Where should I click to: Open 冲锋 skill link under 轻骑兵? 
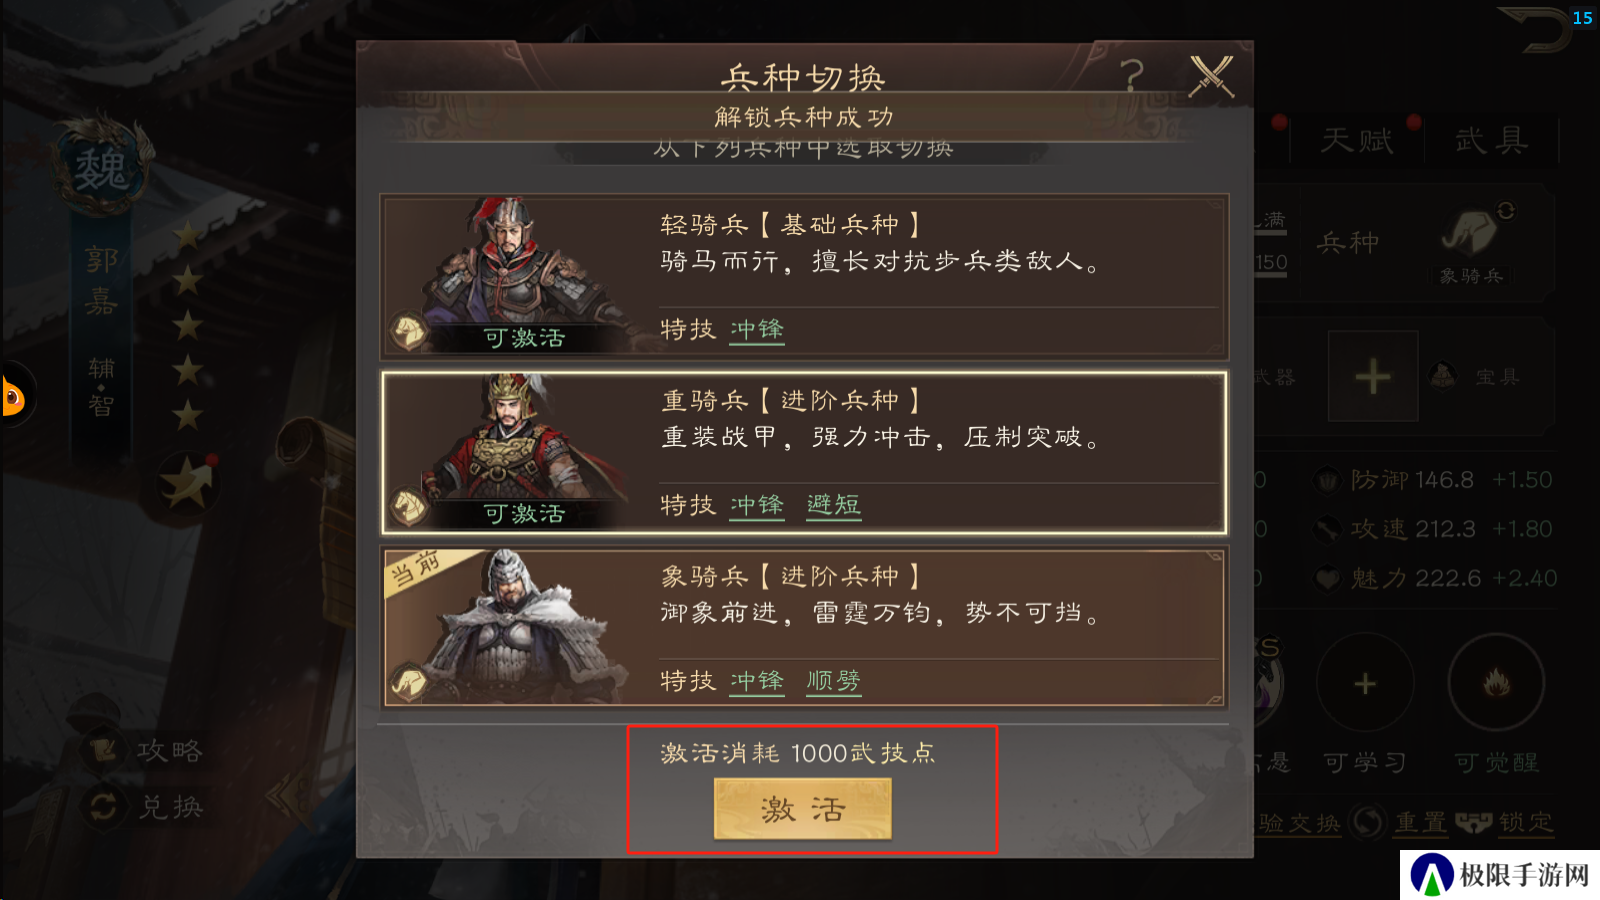[757, 330]
